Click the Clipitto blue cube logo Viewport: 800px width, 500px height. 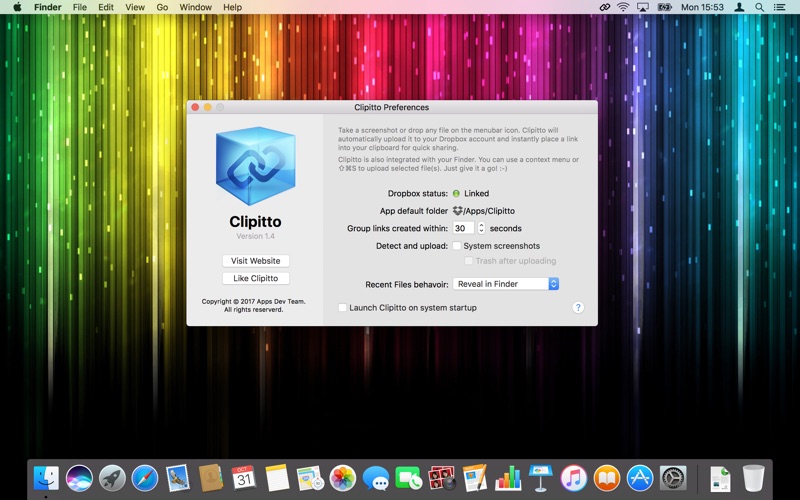point(255,166)
